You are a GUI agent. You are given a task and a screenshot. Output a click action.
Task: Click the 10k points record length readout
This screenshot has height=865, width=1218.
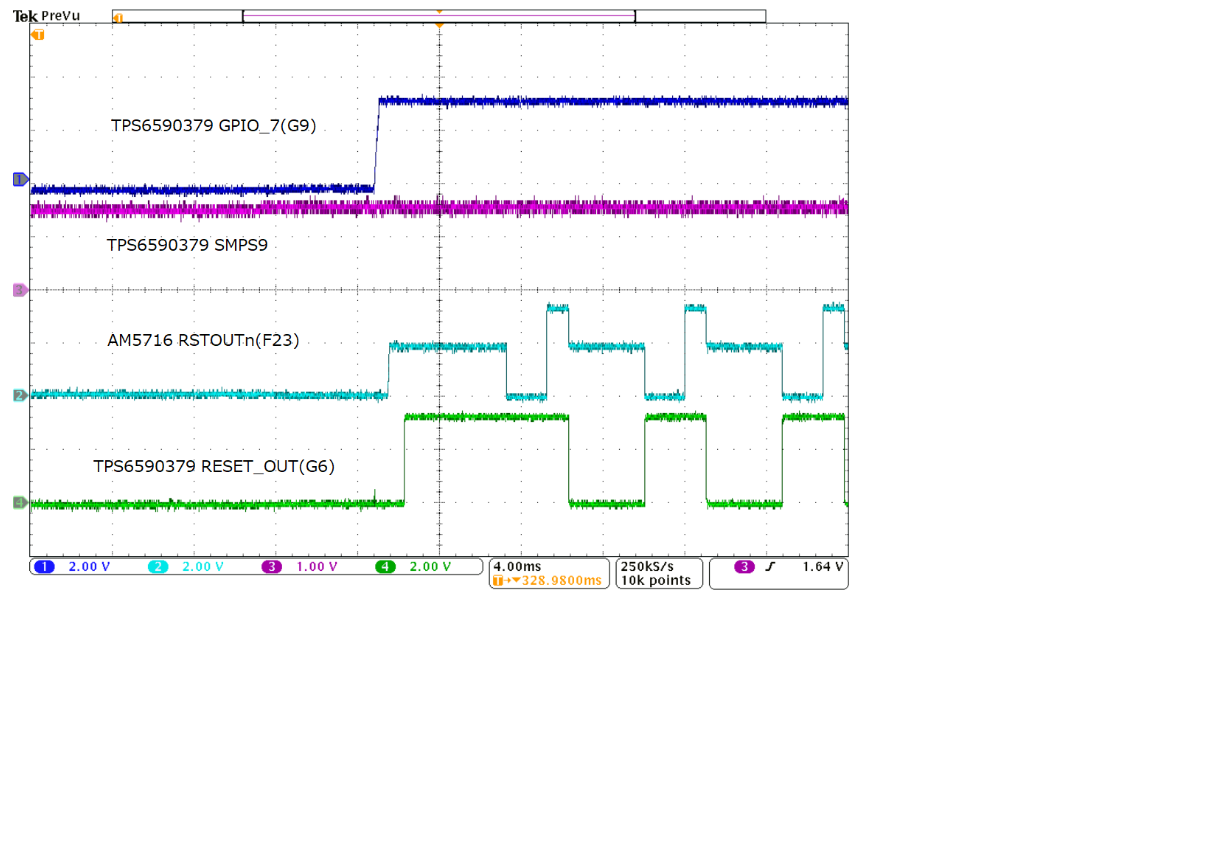coord(655,580)
